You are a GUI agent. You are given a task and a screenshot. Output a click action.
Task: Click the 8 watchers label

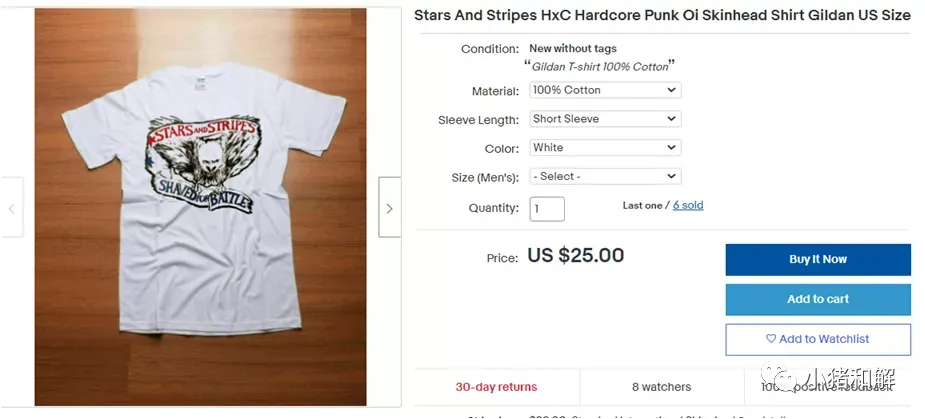pos(661,387)
